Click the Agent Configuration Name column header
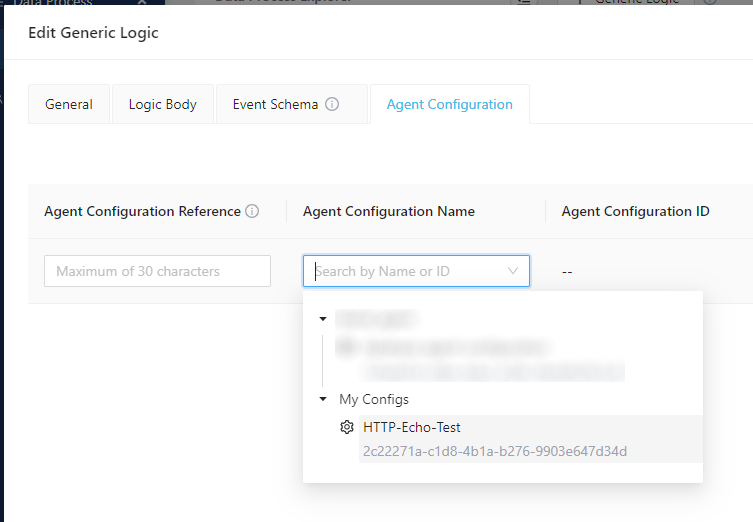Viewport: 753px width, 522px height. tap(388, 211)
